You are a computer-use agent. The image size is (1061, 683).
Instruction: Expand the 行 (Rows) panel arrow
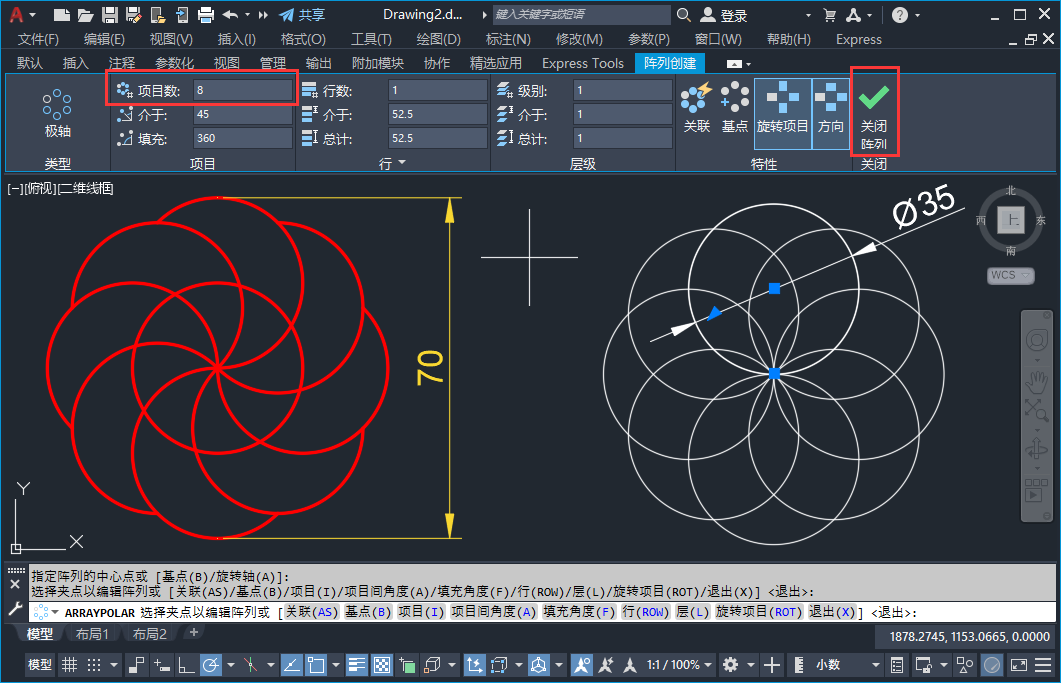click(402, 163)
